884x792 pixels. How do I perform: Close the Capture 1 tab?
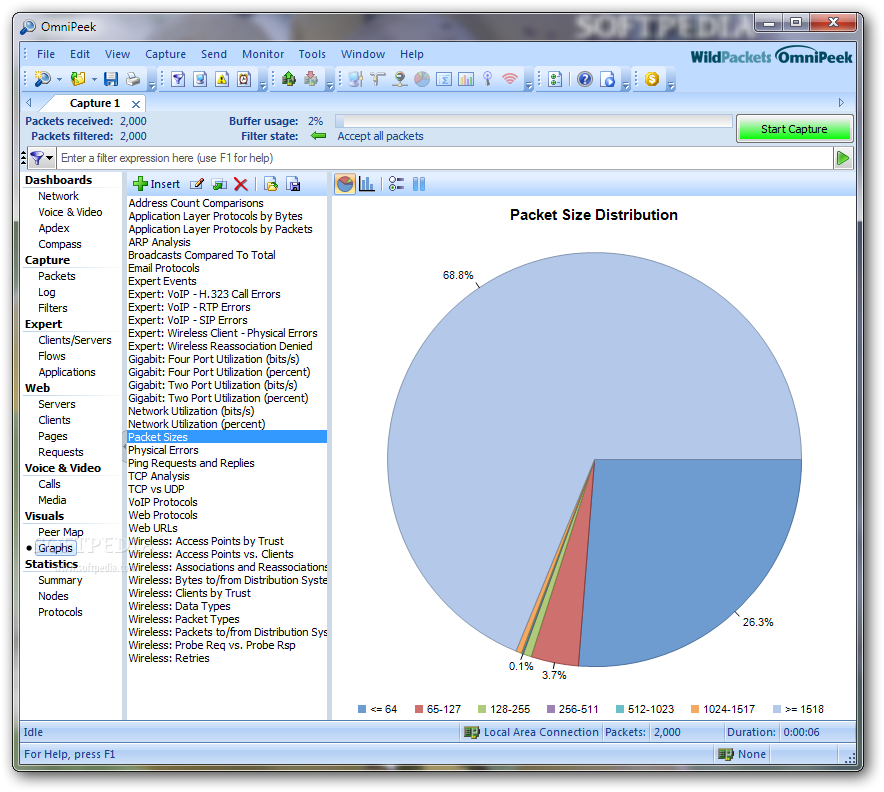tap(136, 104)
